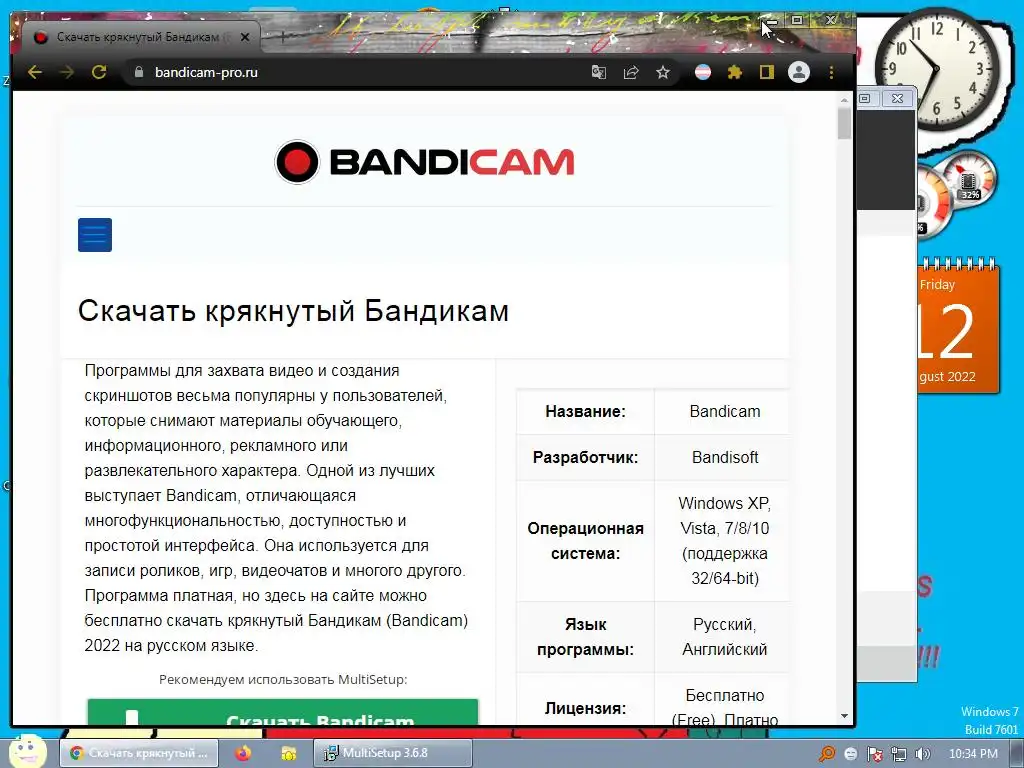Reload the bandicam-pro.ru page

point(99,72)
